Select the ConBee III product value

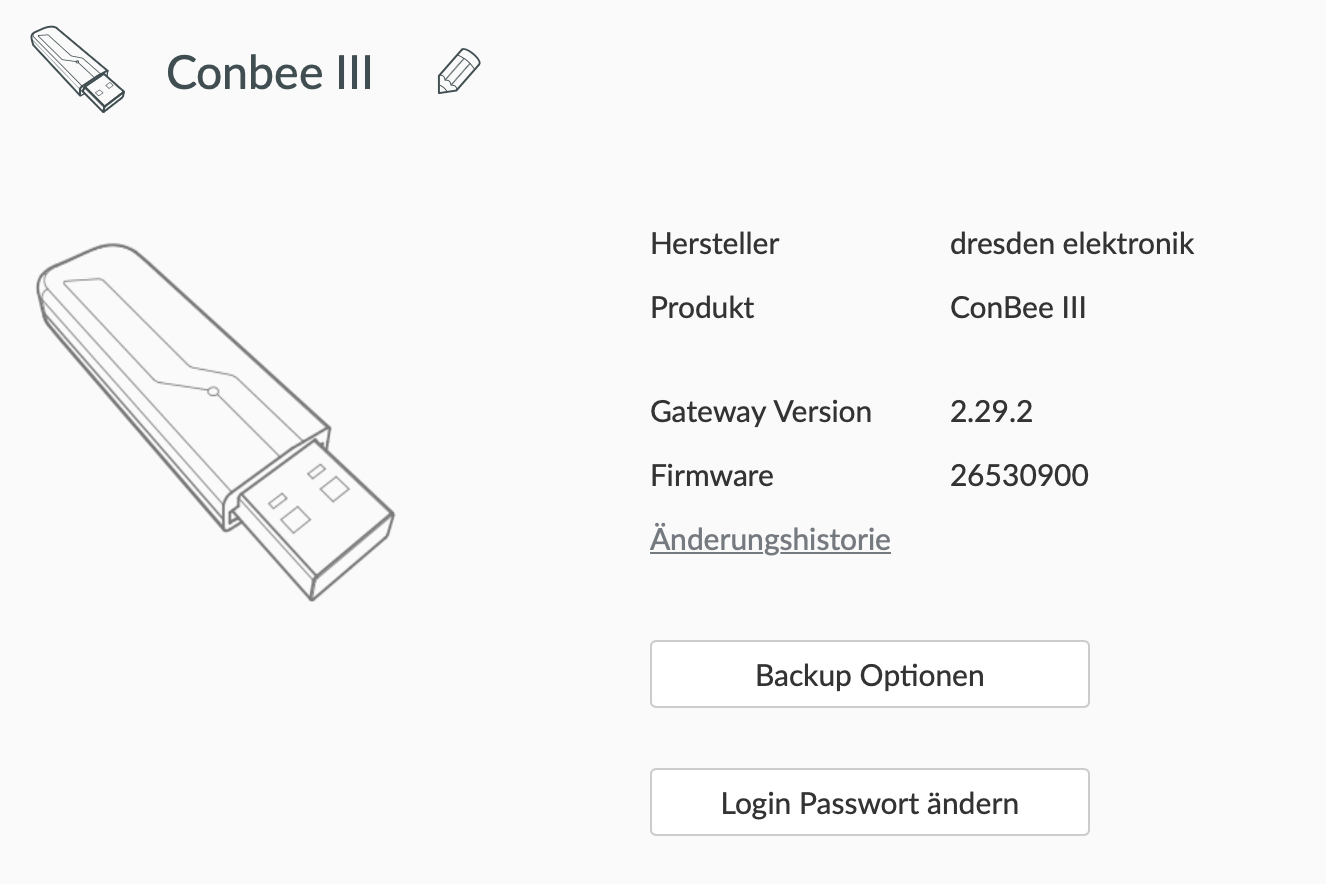click(1018, 307)
